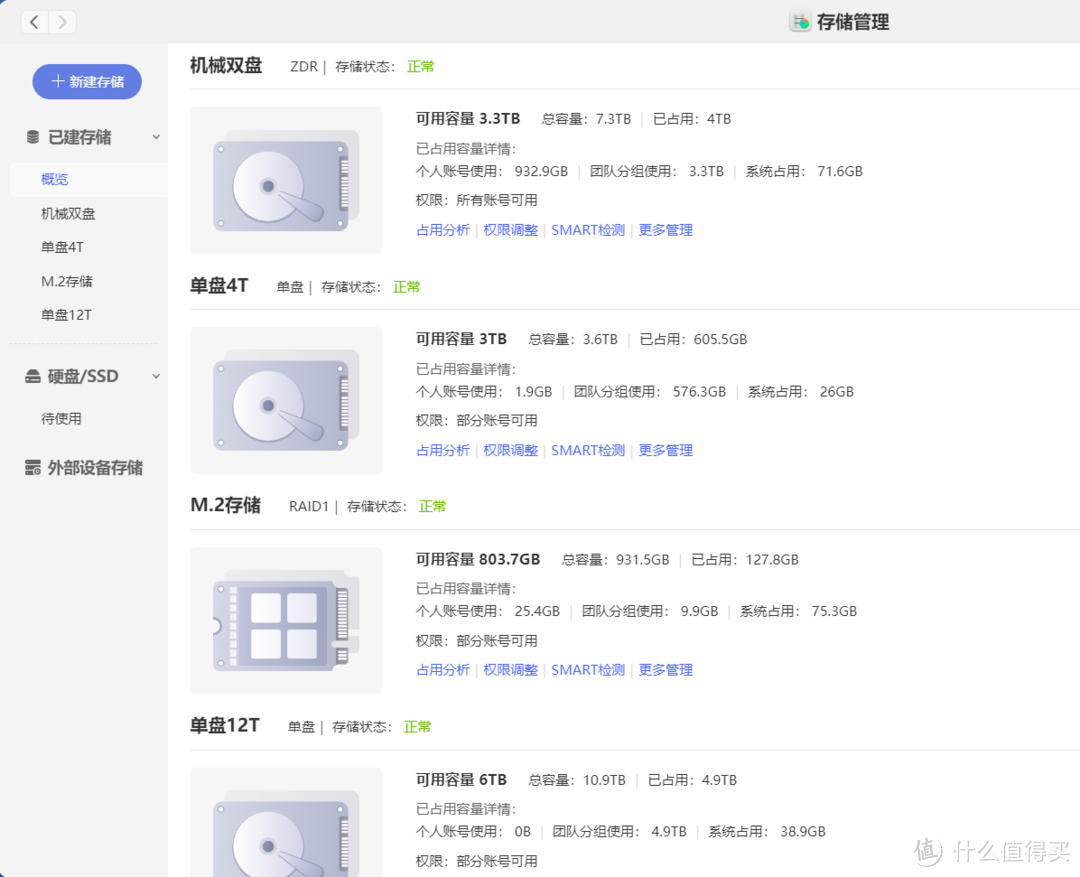This screenshot has height=877, width=1080.
Task: Select 待使用 in the sidebar
Action: click(x=61, y=418)
